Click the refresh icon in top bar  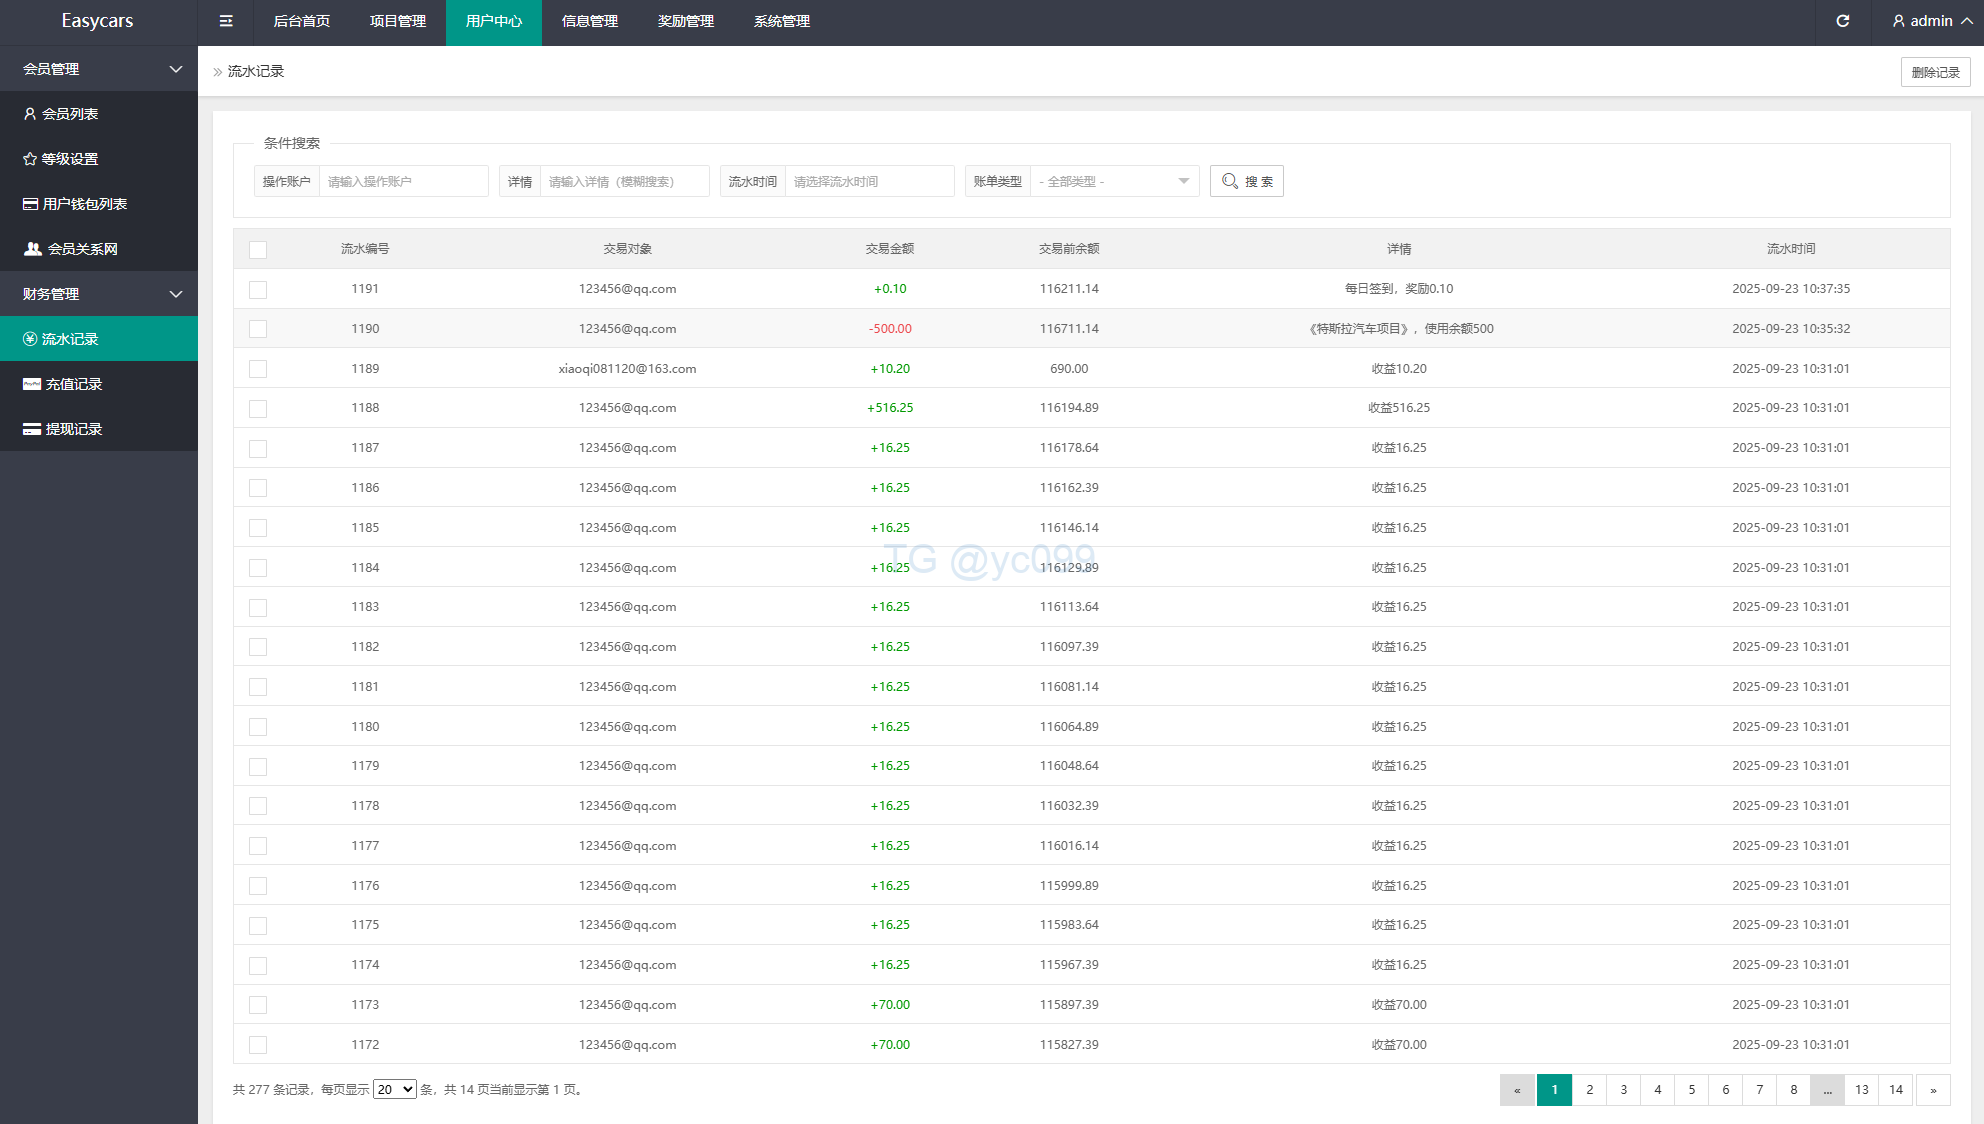[x=1842, y=21]
